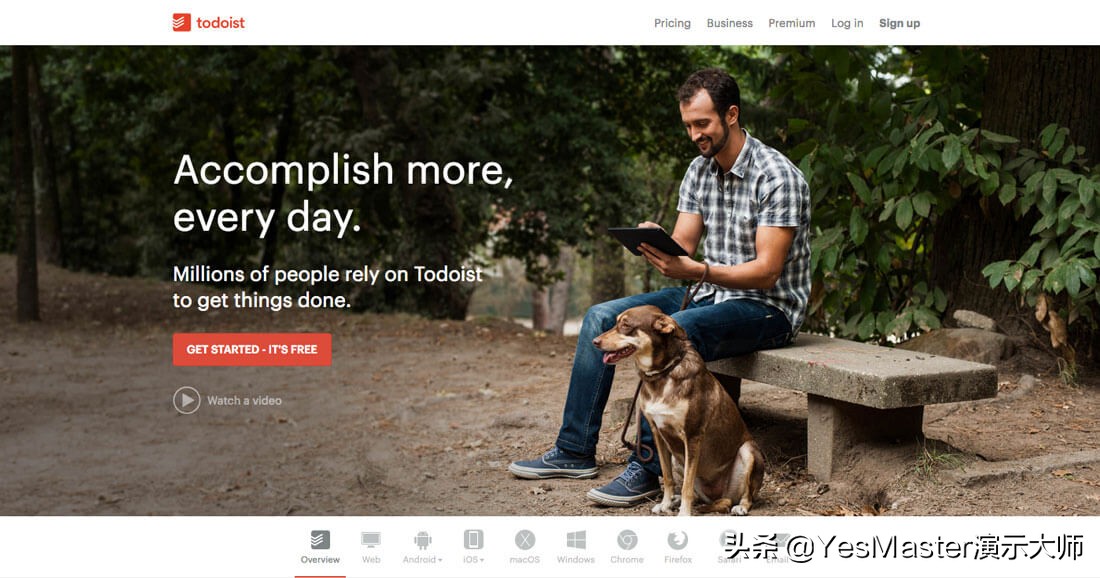The width and height of the screenshot is (1100, 578).
Task: Select the Overview platform icon
Action: click(x=320, y=539)
